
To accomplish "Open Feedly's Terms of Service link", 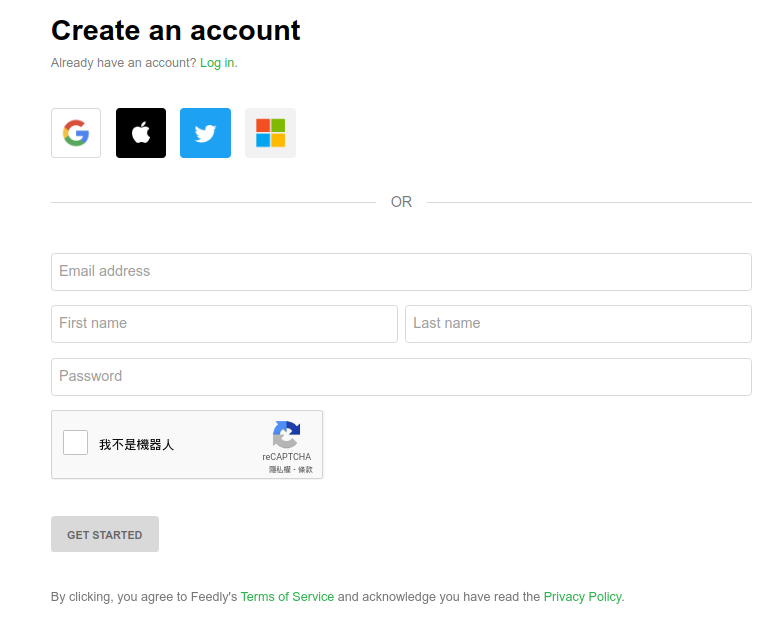I will pos(287,597).
